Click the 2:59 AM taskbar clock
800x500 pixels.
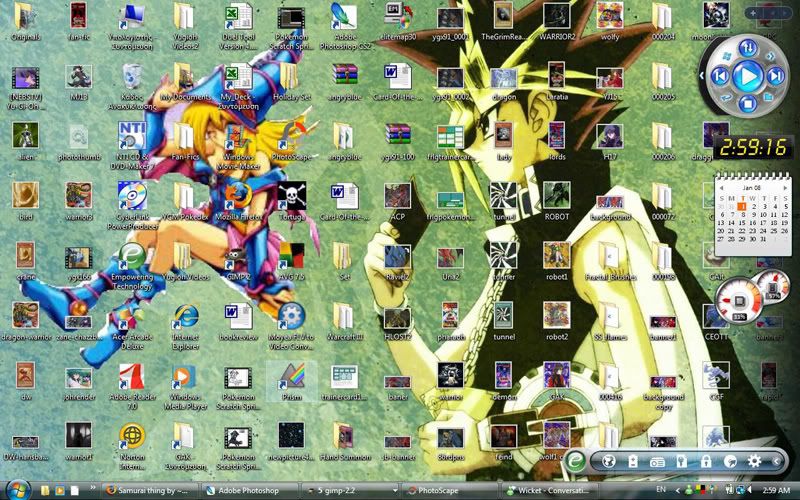(776, 490)
